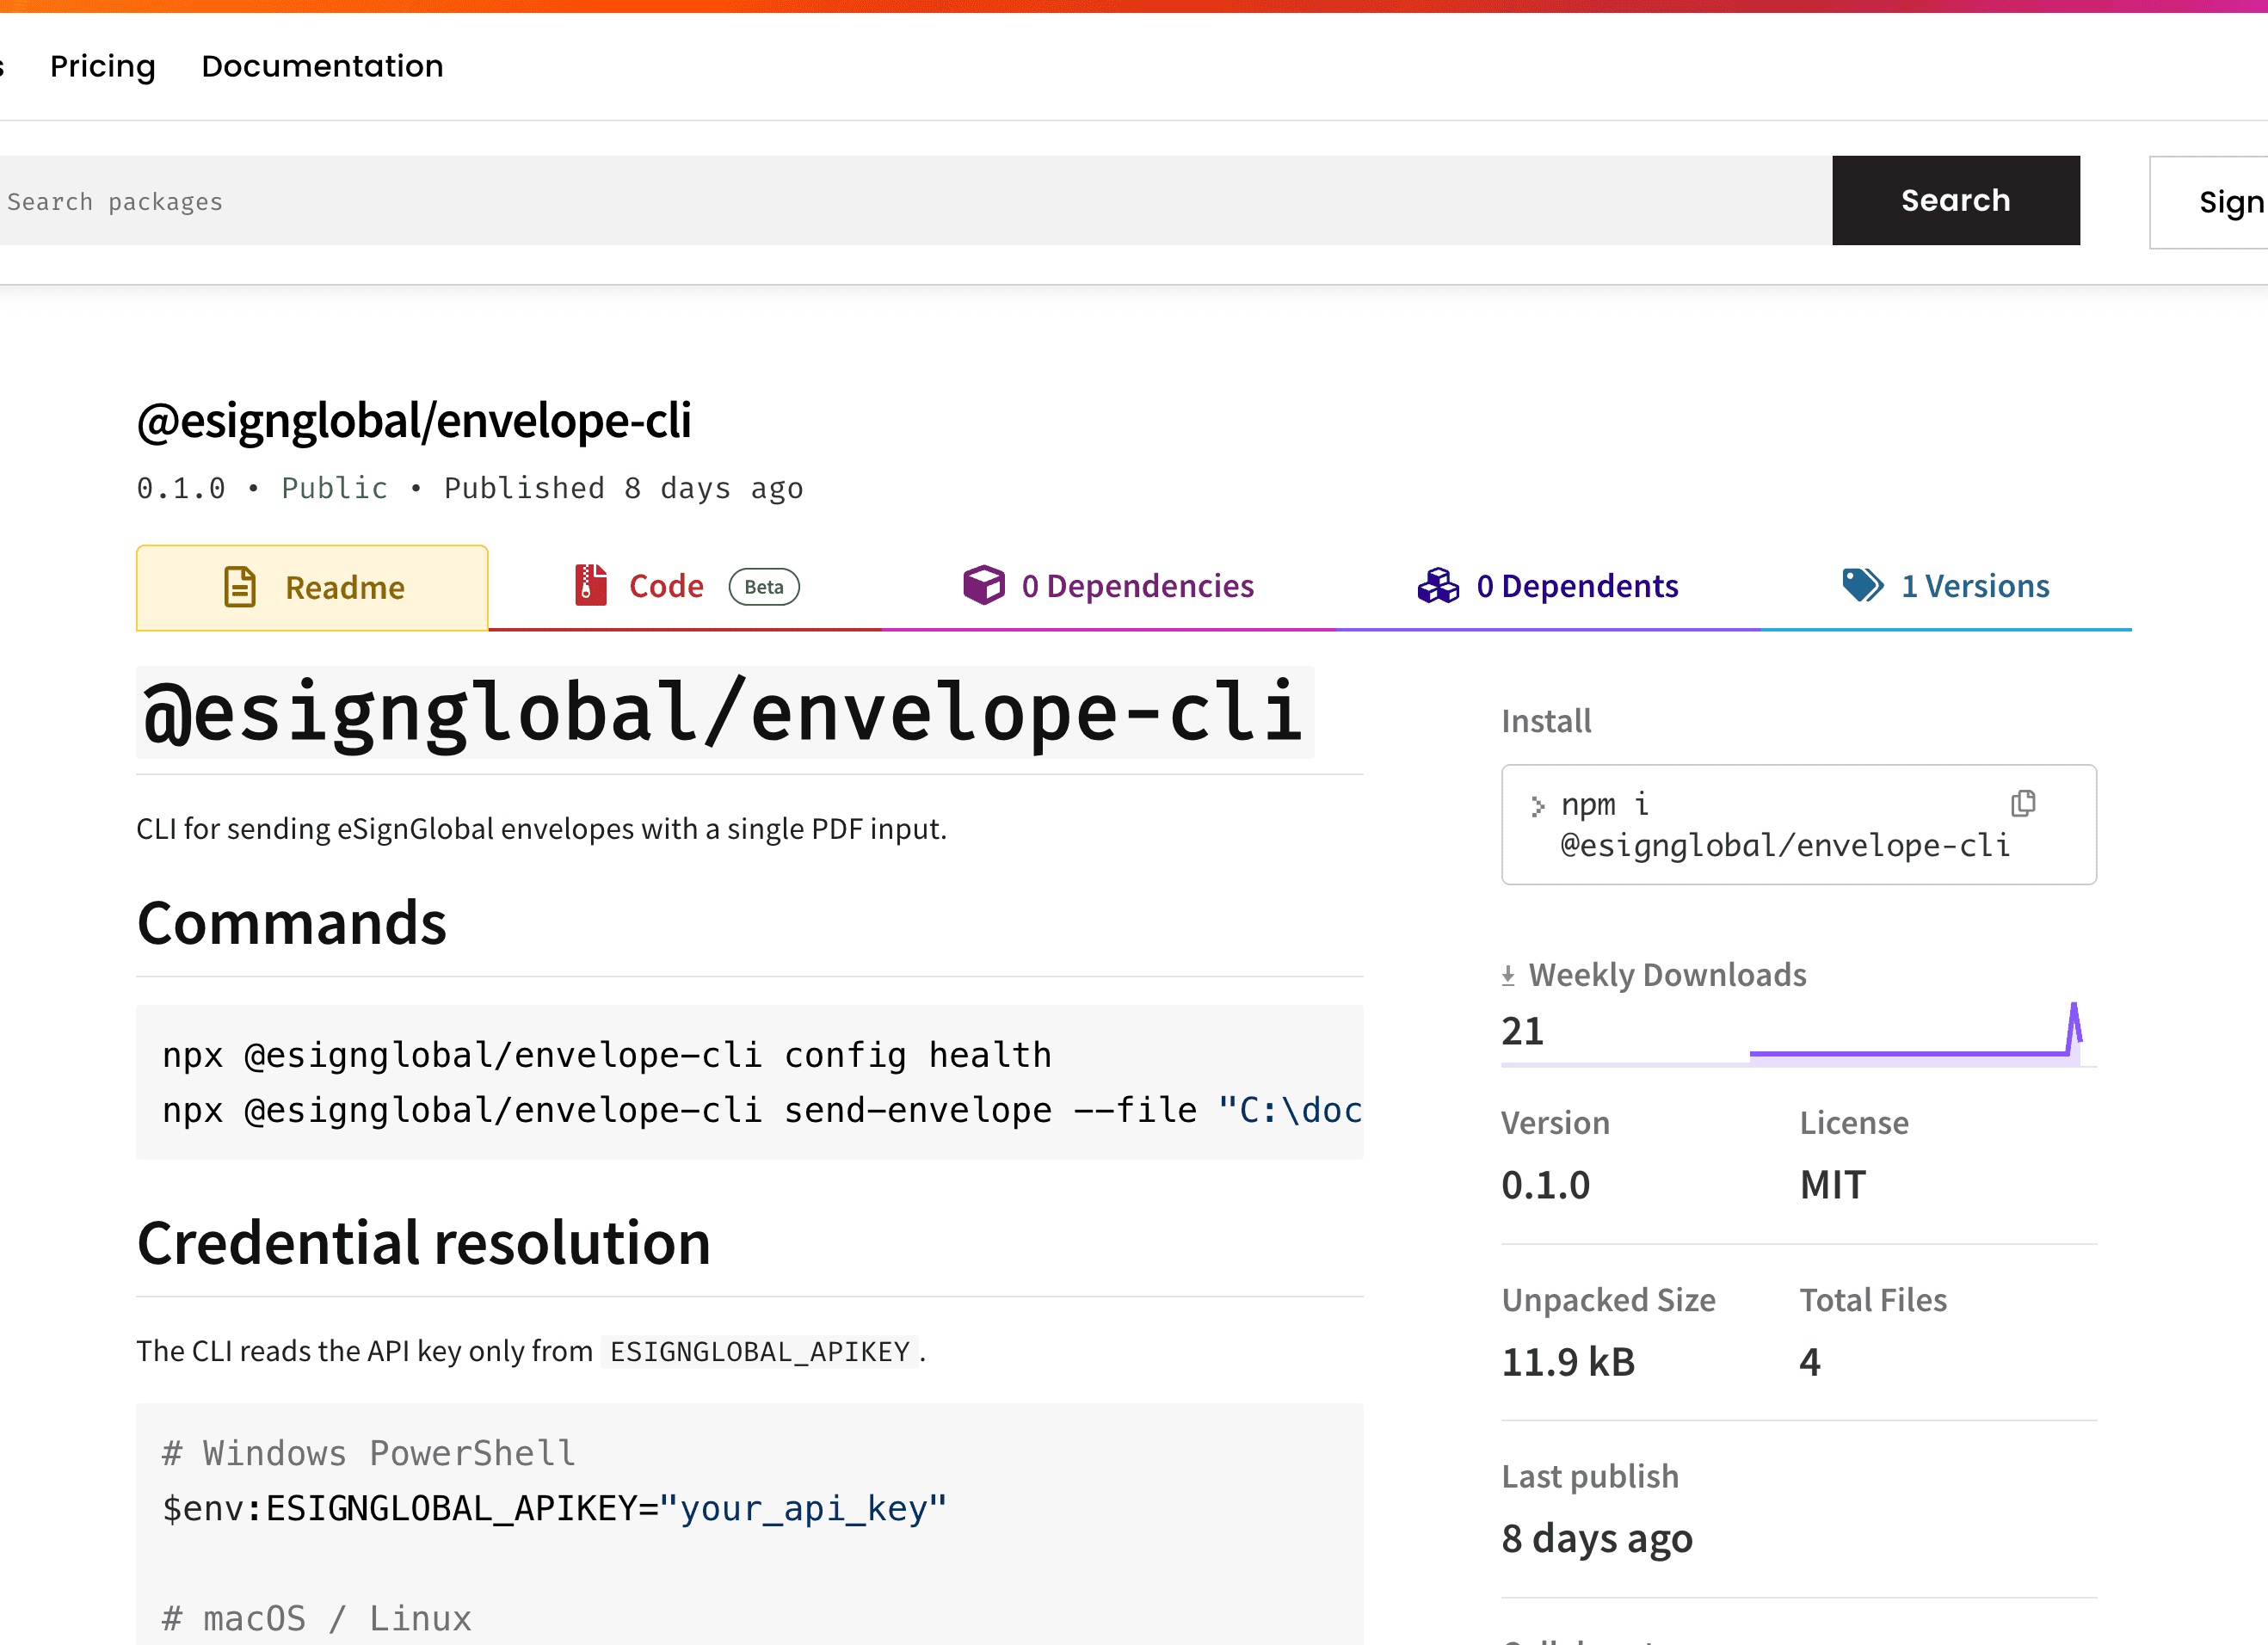View the 1 Versions tab

click(1946, 586)
